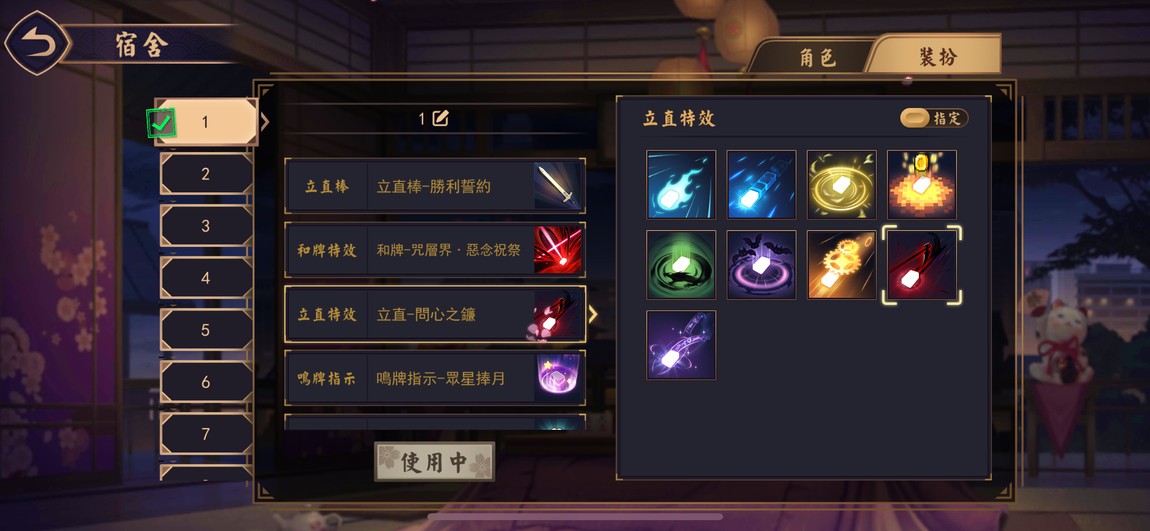Choose the purple bats riichi effect
The height and width of the screenshot is (531, 1150).
761,265
